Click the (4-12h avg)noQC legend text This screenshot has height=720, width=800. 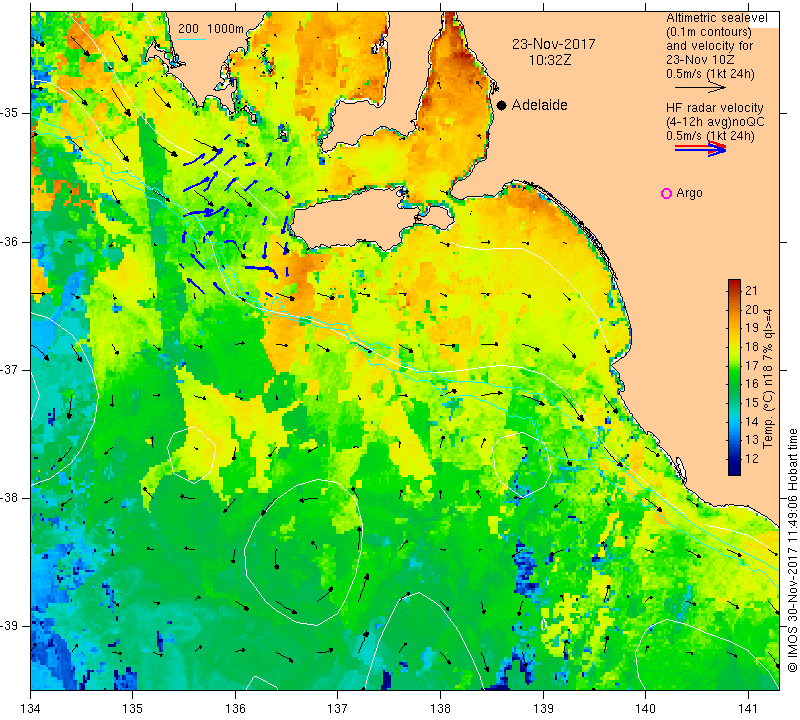tap(715, 122)
